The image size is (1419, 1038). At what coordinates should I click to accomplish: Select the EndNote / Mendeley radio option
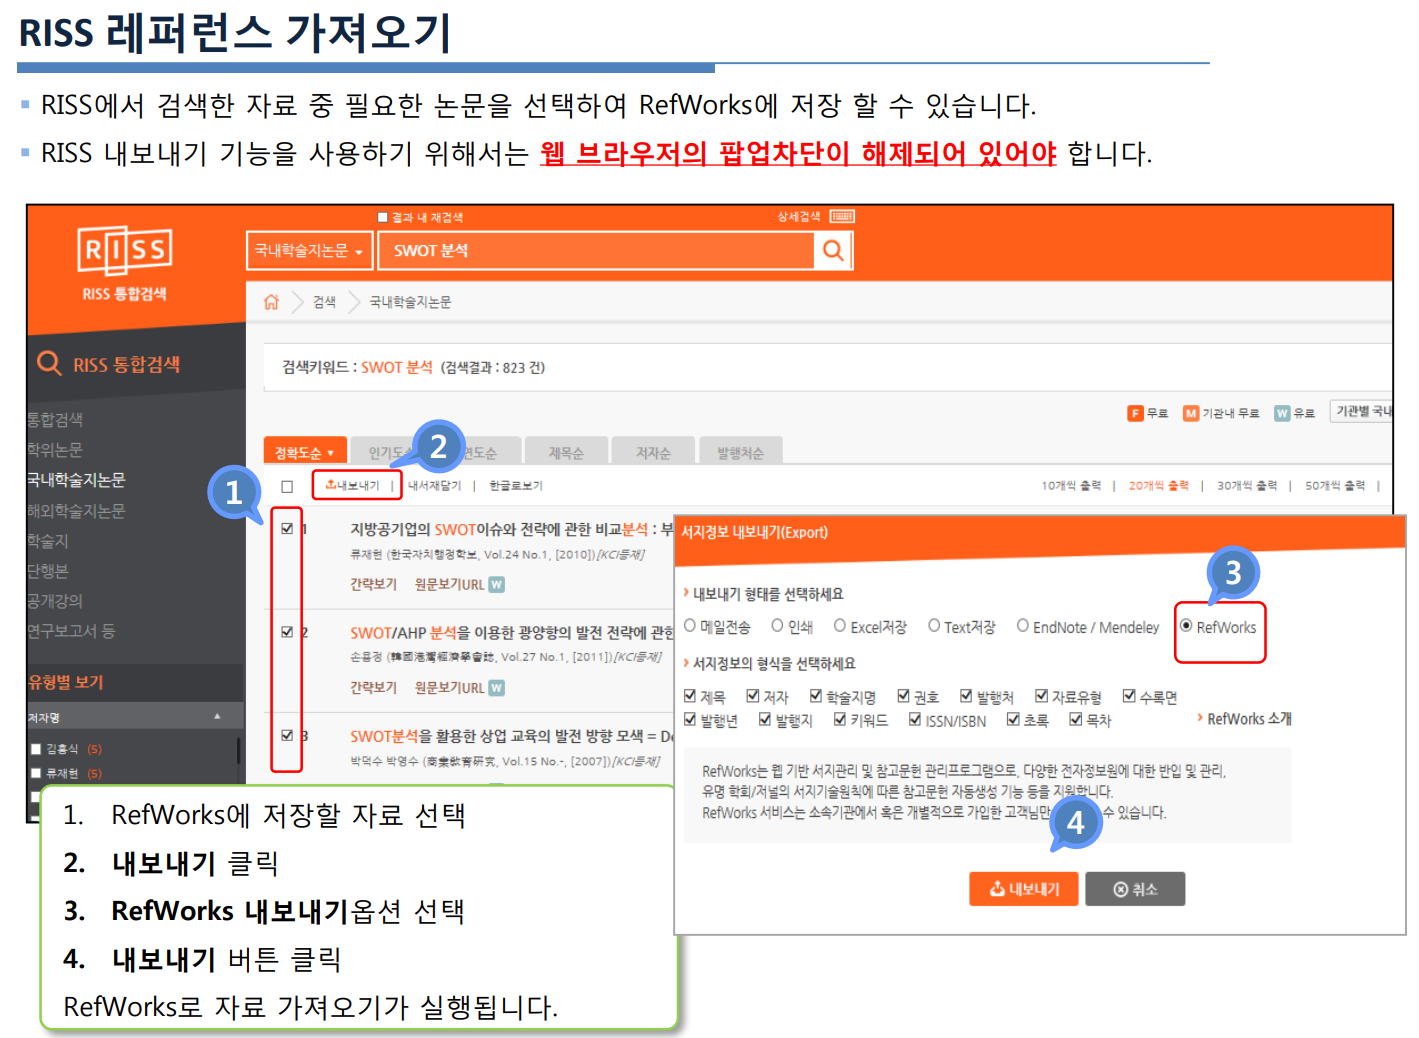(x=1023, y=626)
